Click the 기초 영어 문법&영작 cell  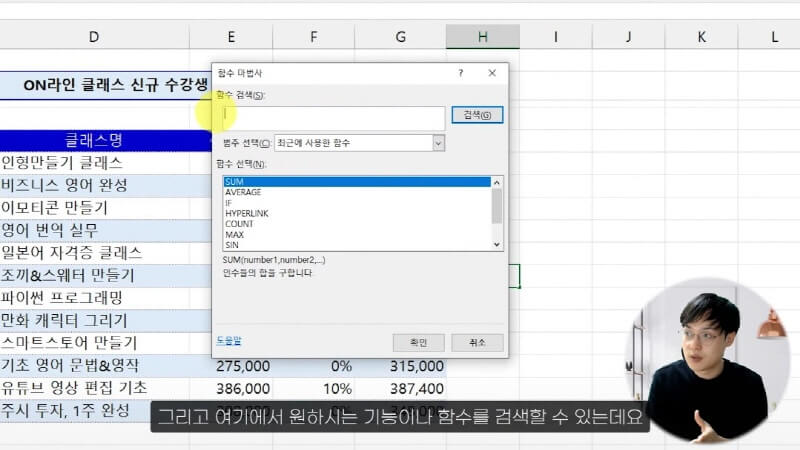click(94, 365)
